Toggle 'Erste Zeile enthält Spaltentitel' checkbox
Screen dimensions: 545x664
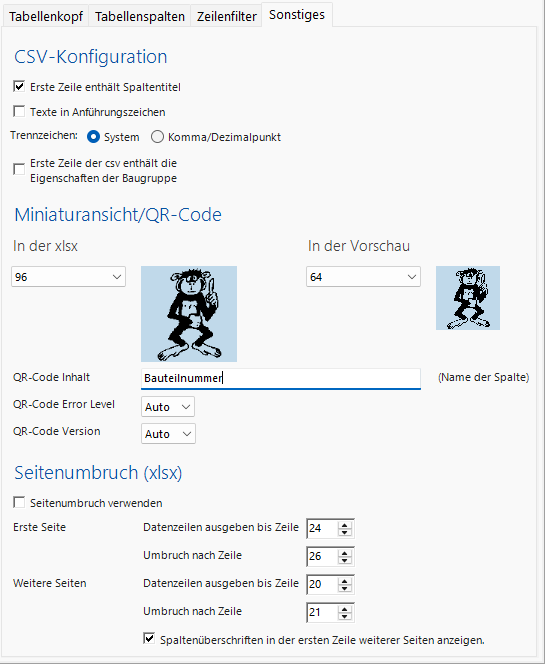click(x=19, y=87)
